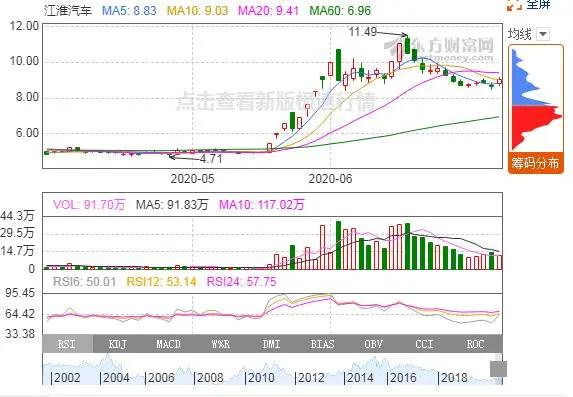This screenshot has width=573, height=397.
Task: Select the W&R indicator tab
Action: tap(220, 344)
